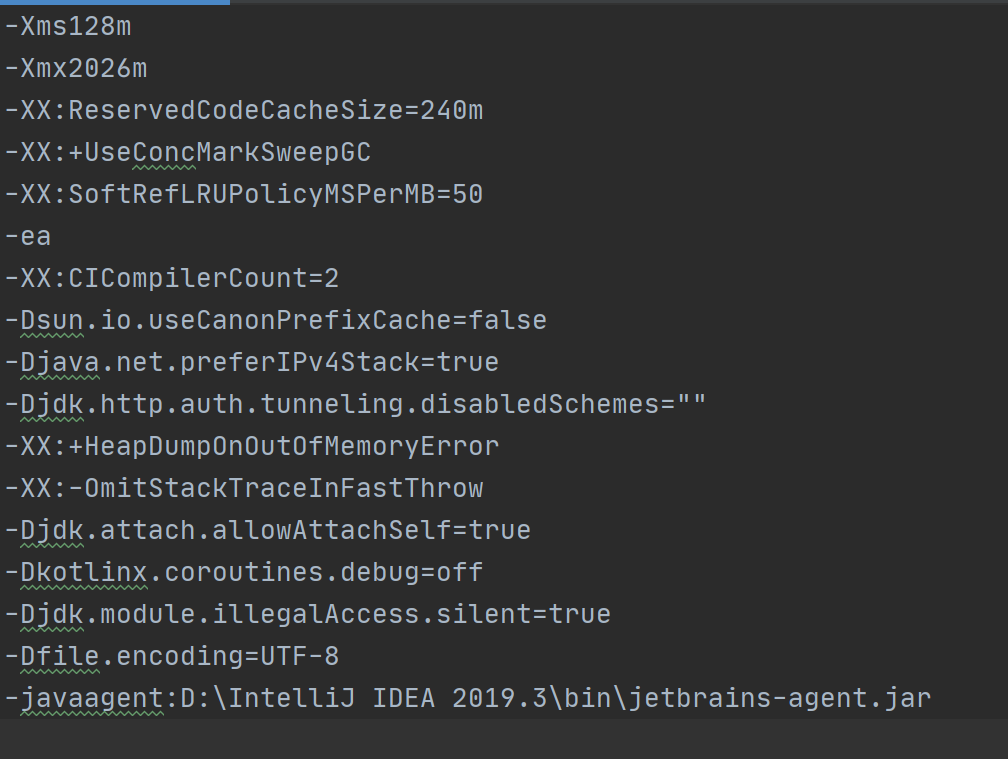
Task: Click the illegalAccess.silent=true line
Action: (308, 614)
